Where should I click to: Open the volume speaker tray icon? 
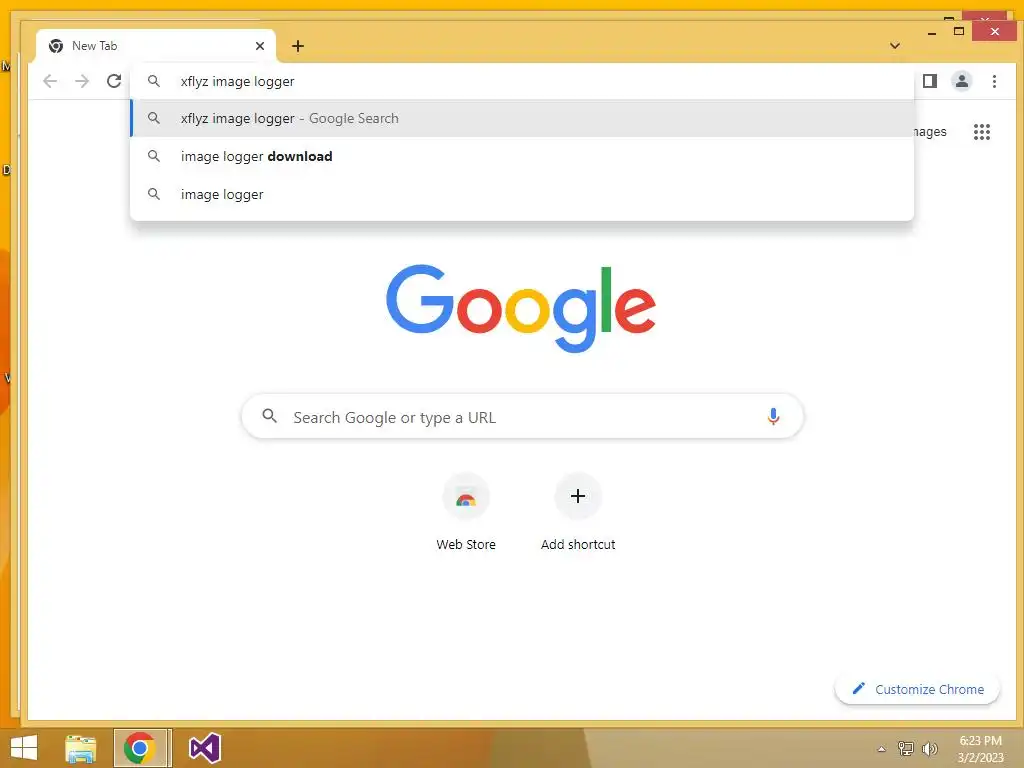(x=929, y=748)
